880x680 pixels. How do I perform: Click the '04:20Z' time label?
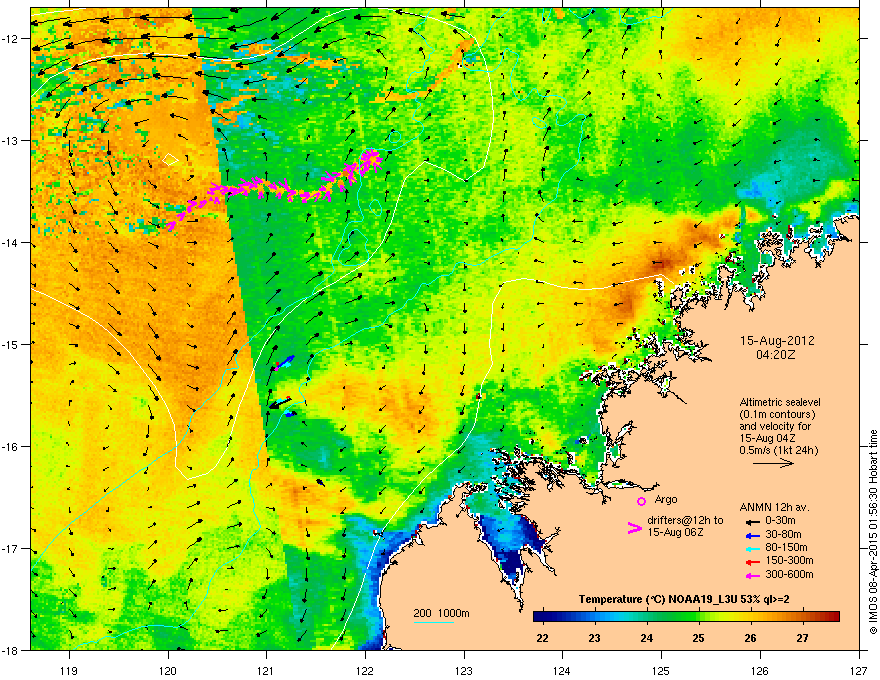776,355
